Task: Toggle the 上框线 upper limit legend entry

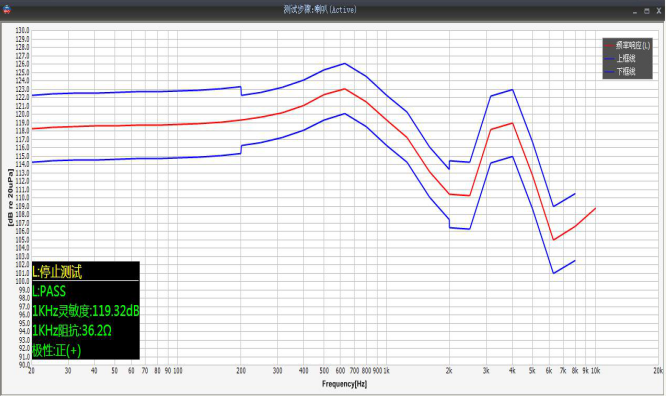Action: (621, 58)
